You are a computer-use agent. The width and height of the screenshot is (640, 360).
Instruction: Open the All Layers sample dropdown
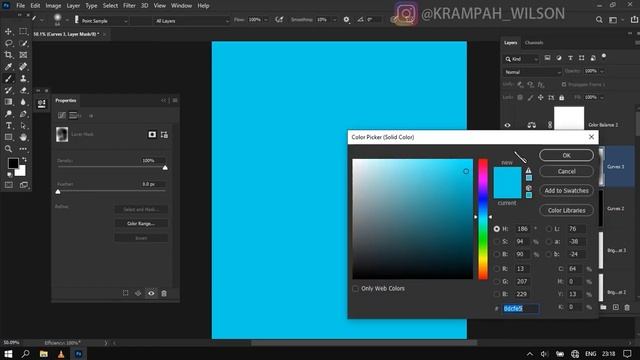(x=192, y=21)
